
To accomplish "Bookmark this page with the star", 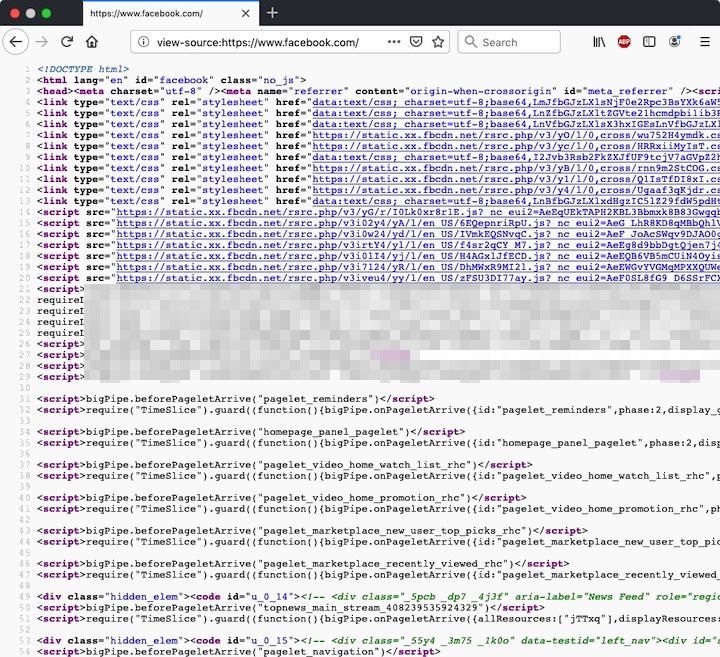I will (438, 42).
